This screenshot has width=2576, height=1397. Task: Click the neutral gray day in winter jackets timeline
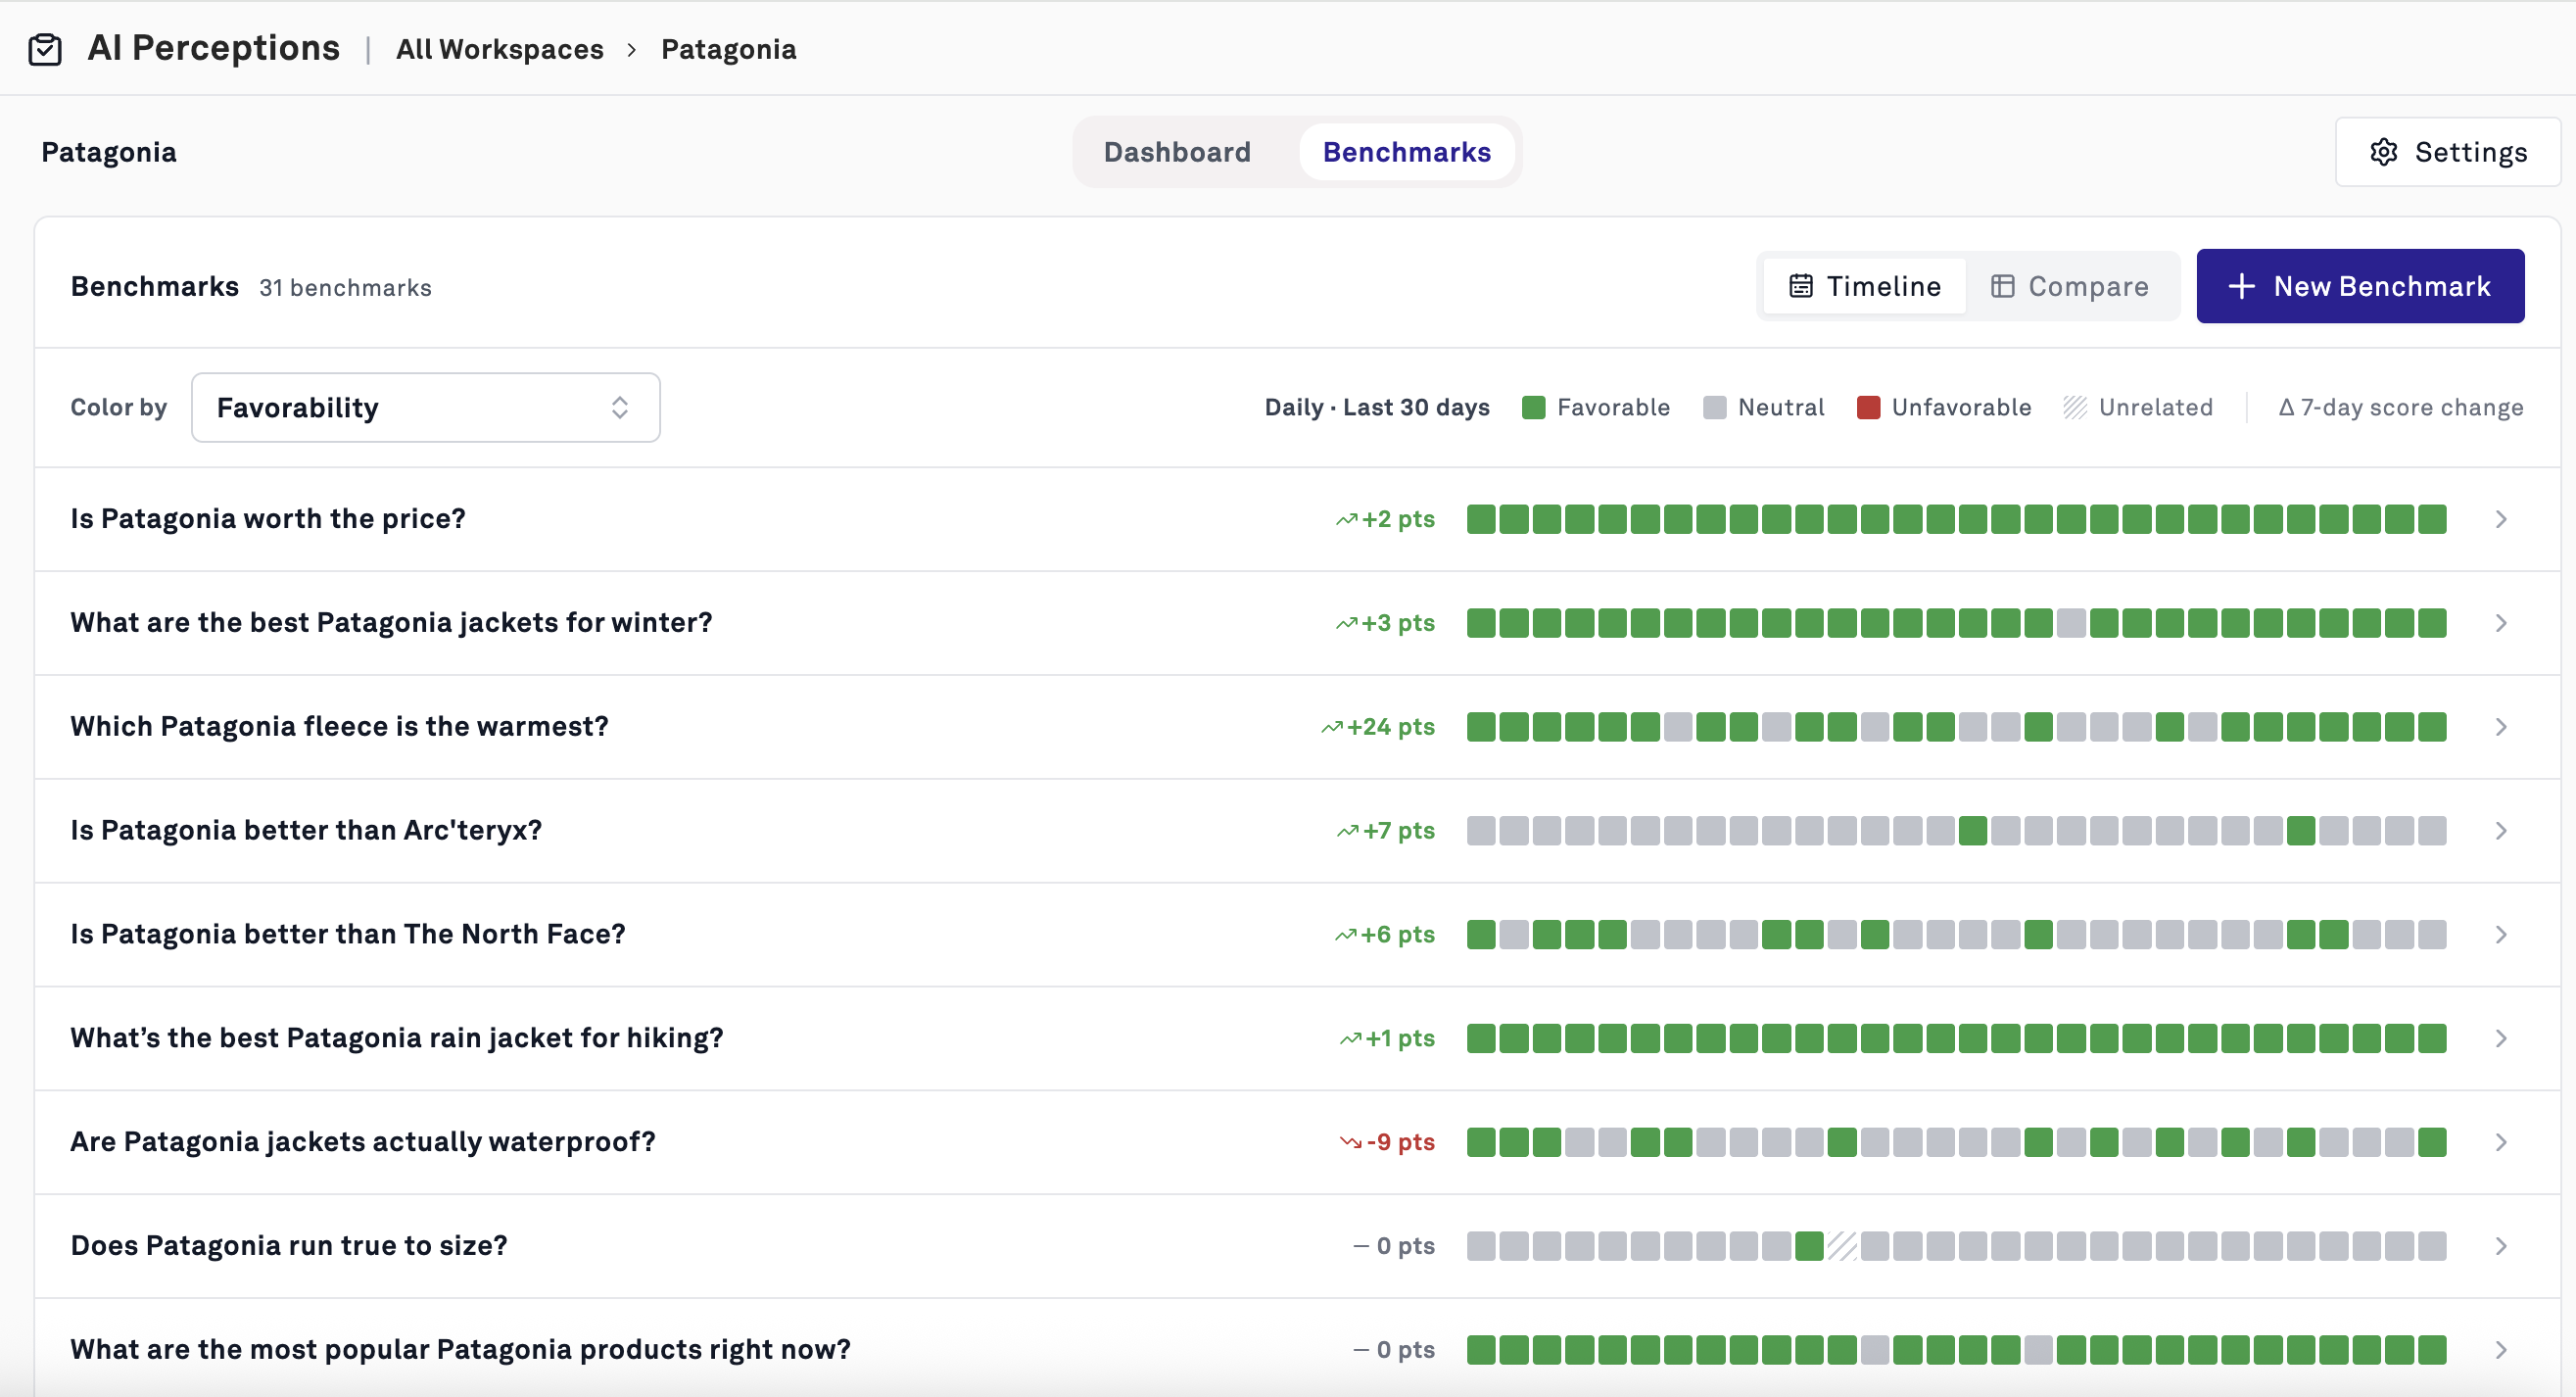(2071, 624)
